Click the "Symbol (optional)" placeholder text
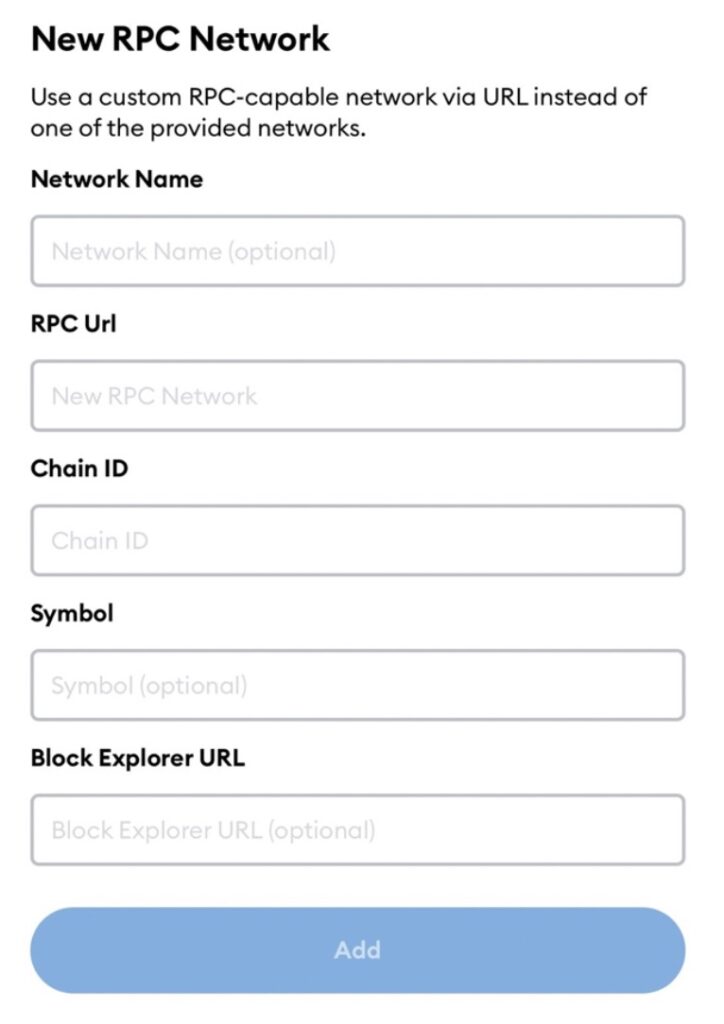724x1024 pixels. (x=150, y=686)
